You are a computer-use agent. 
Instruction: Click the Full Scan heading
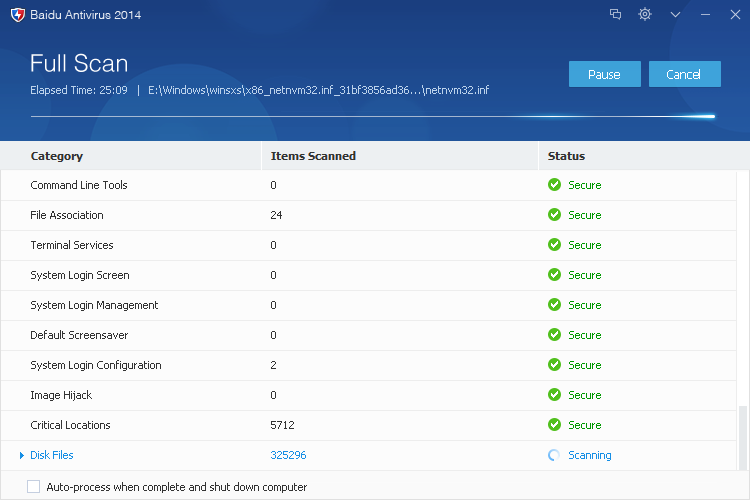click(x=79, y=63)
